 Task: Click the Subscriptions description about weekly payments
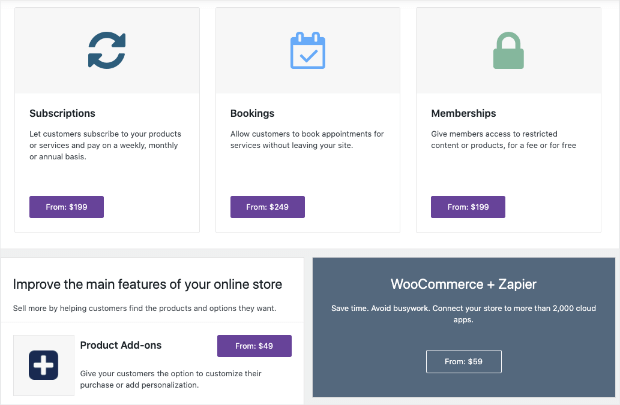tap(105, 146)
